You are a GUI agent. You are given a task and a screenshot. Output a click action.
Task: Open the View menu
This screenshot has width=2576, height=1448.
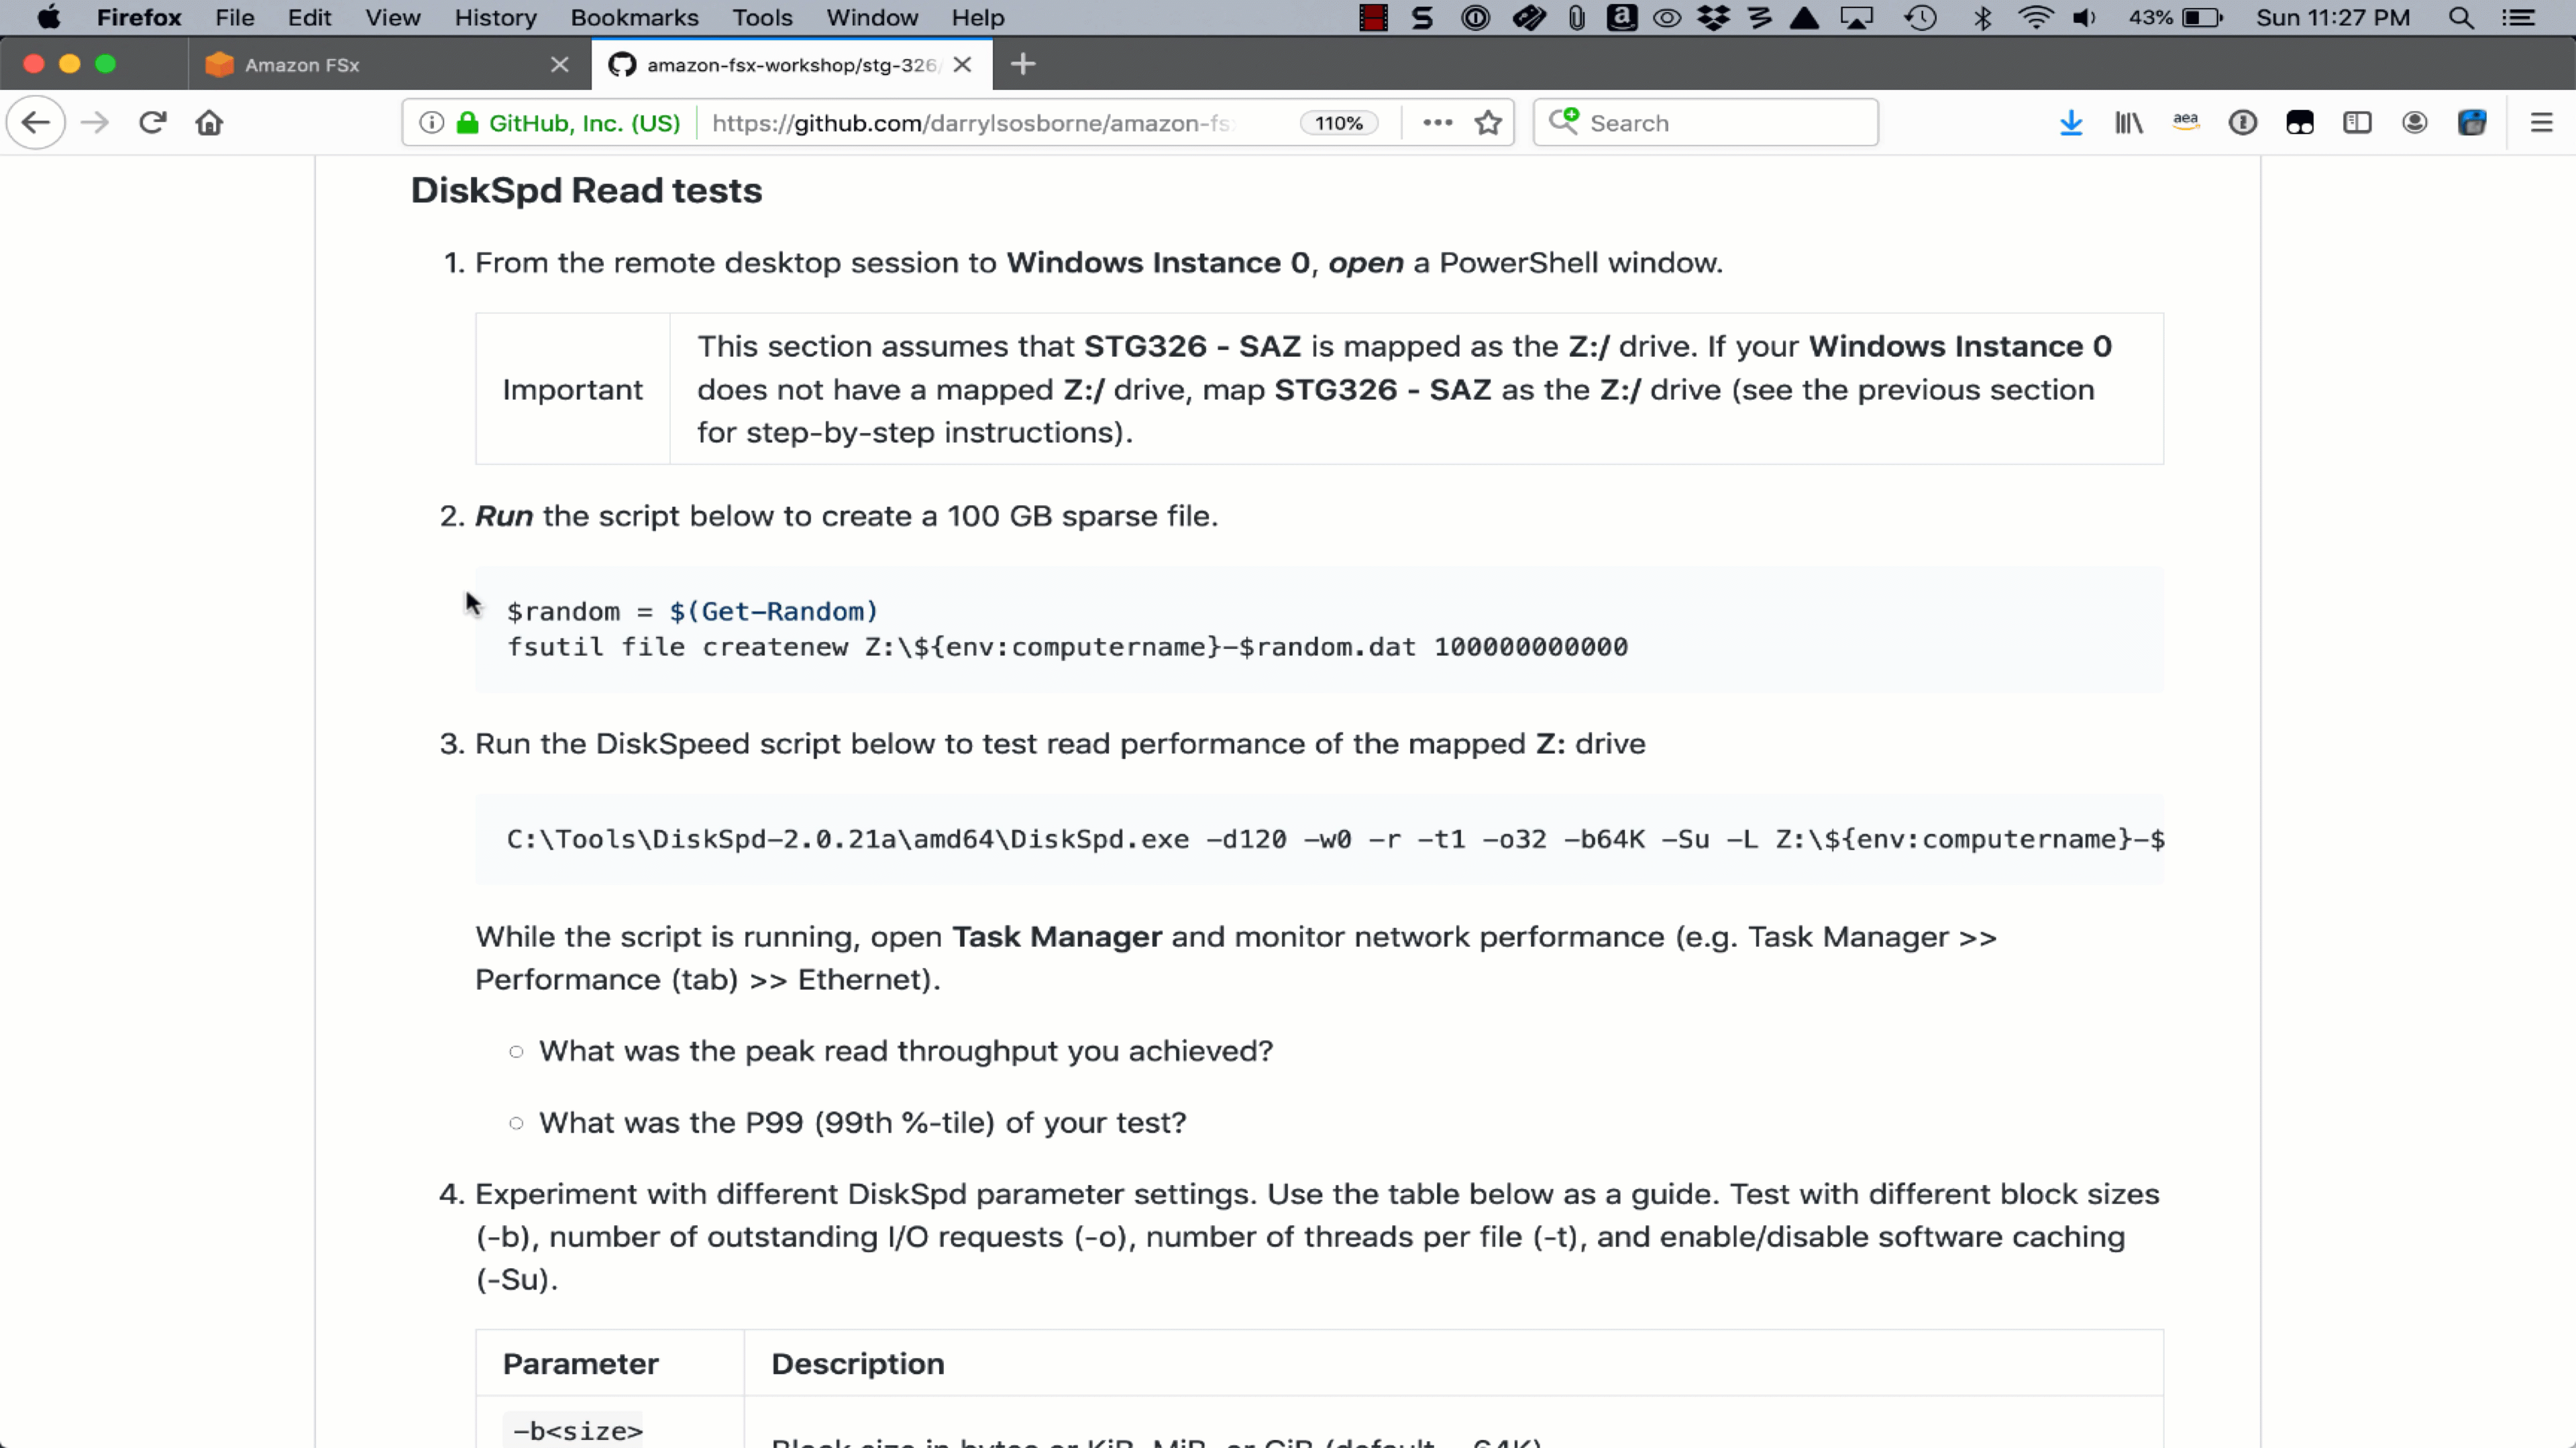coord(392,17)
